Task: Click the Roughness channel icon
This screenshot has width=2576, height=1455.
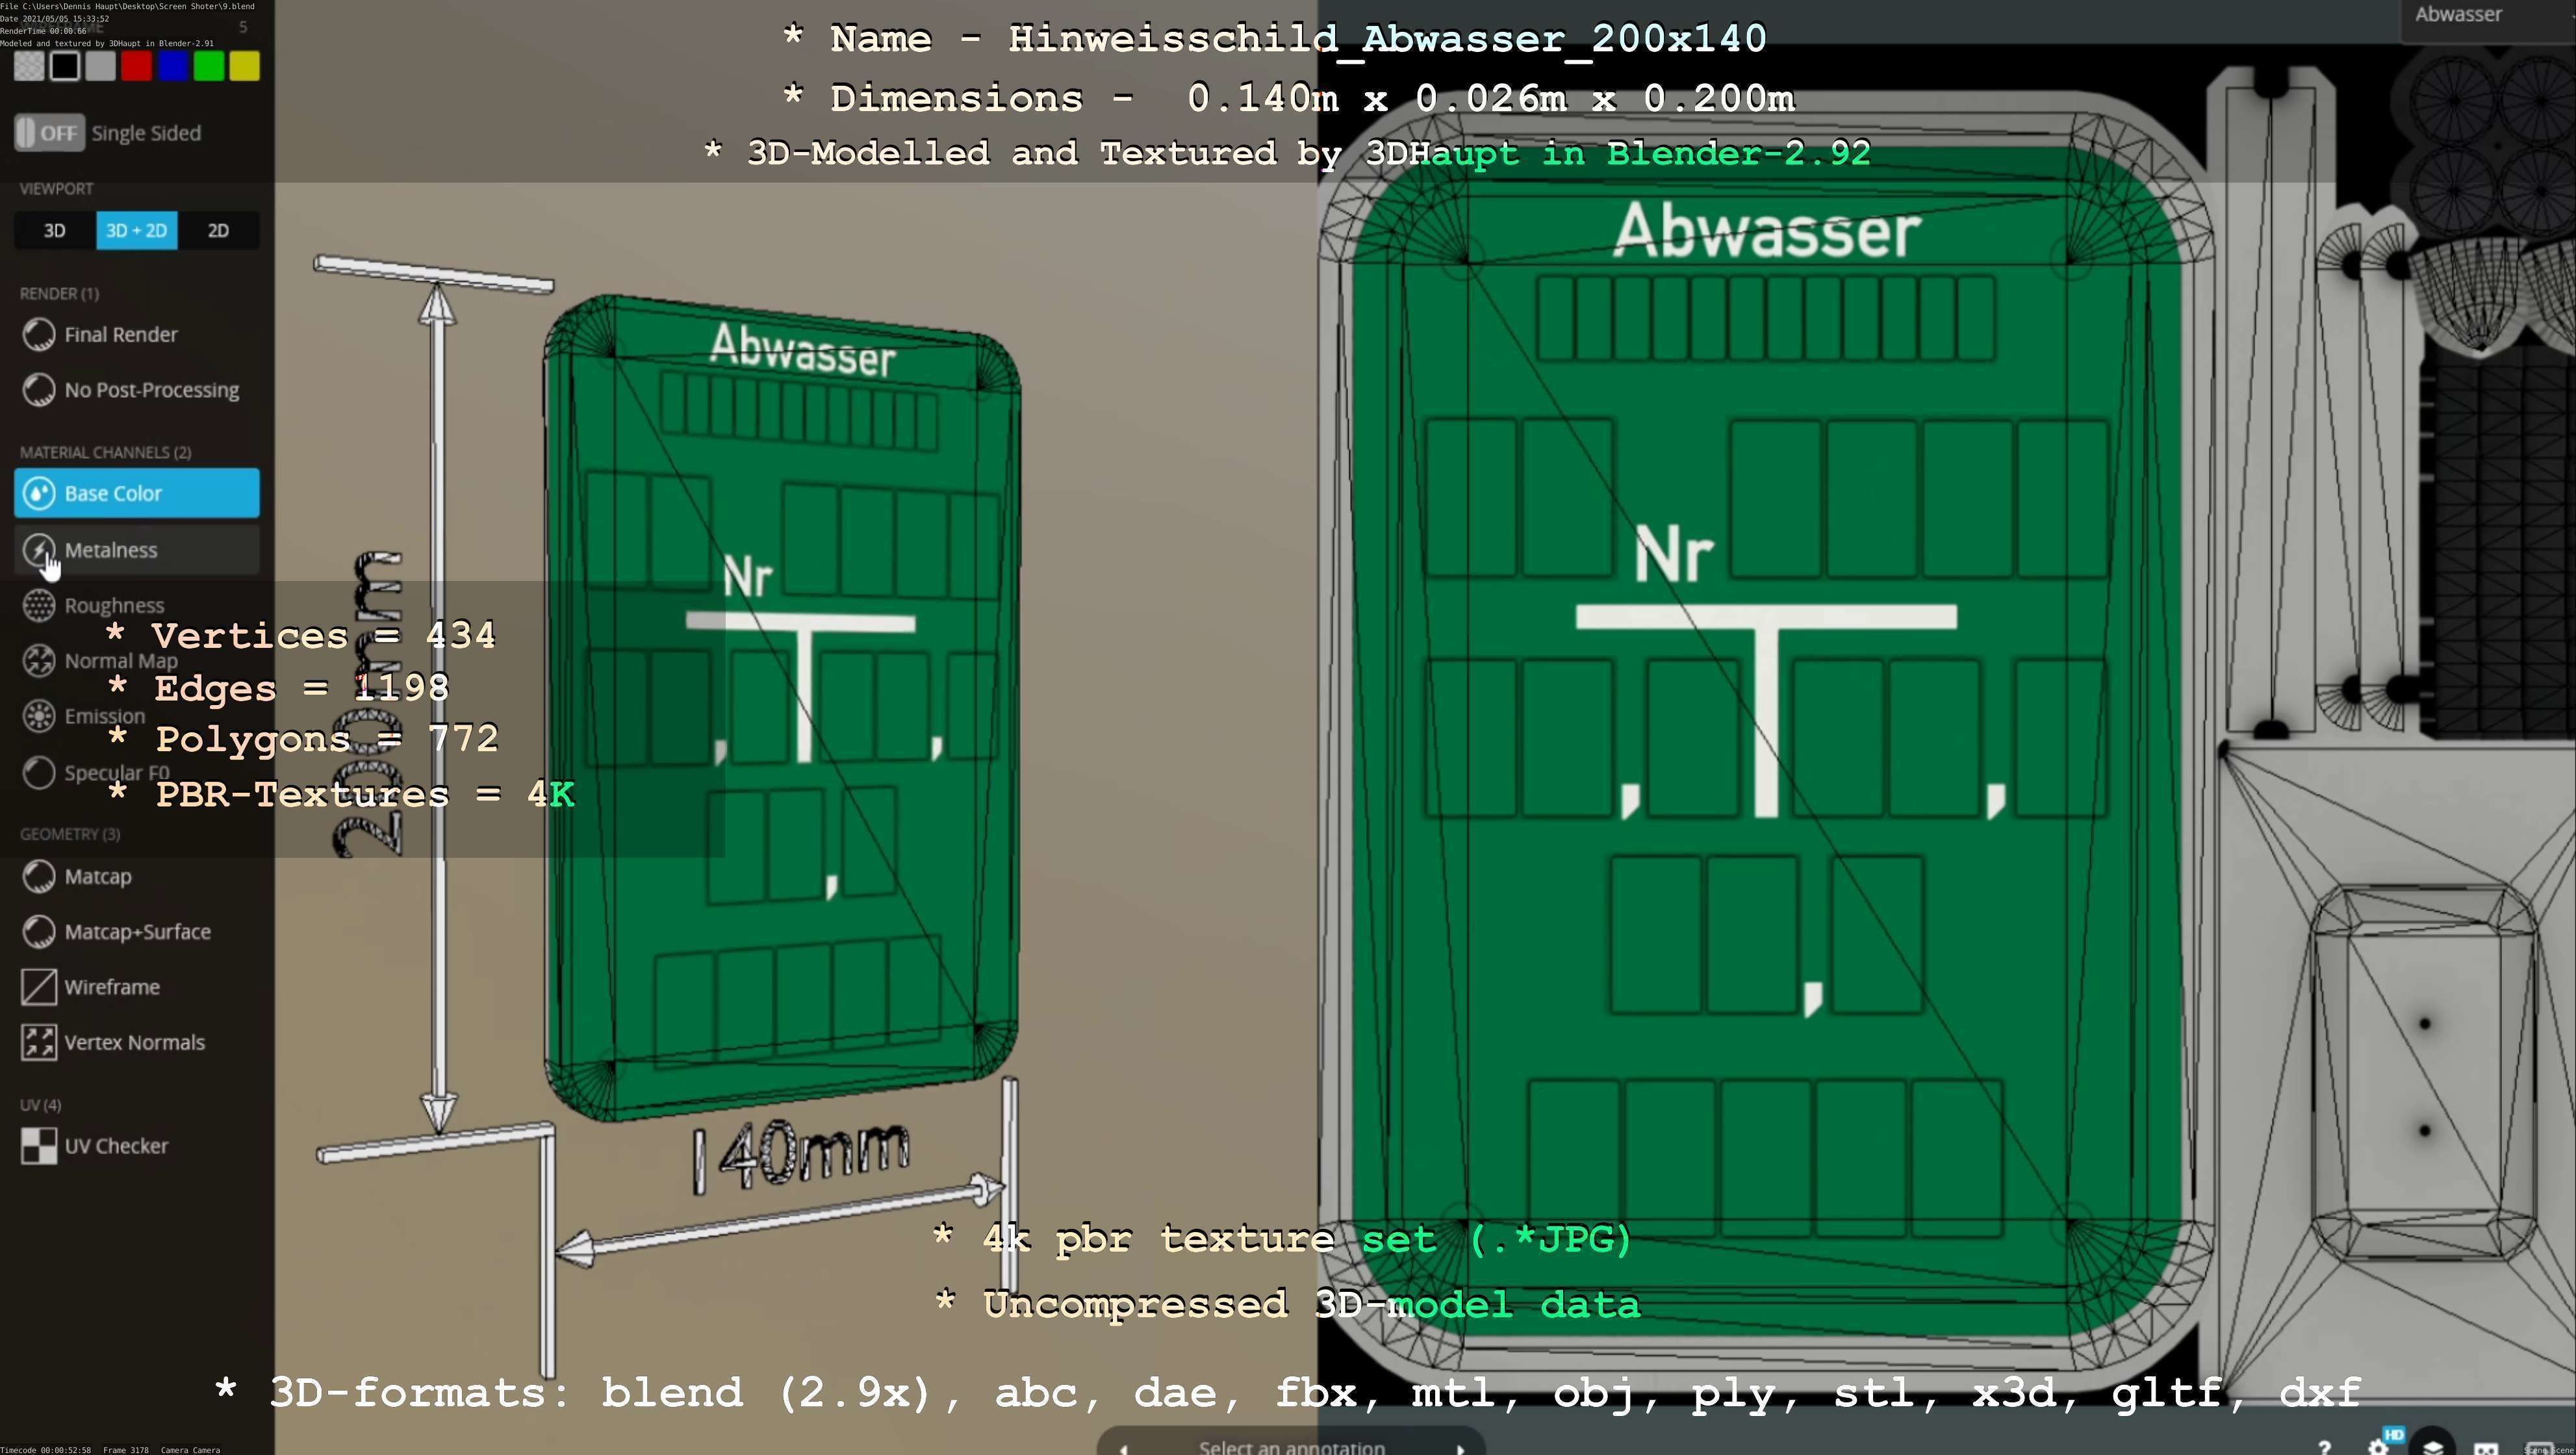Action: (39, 605)
